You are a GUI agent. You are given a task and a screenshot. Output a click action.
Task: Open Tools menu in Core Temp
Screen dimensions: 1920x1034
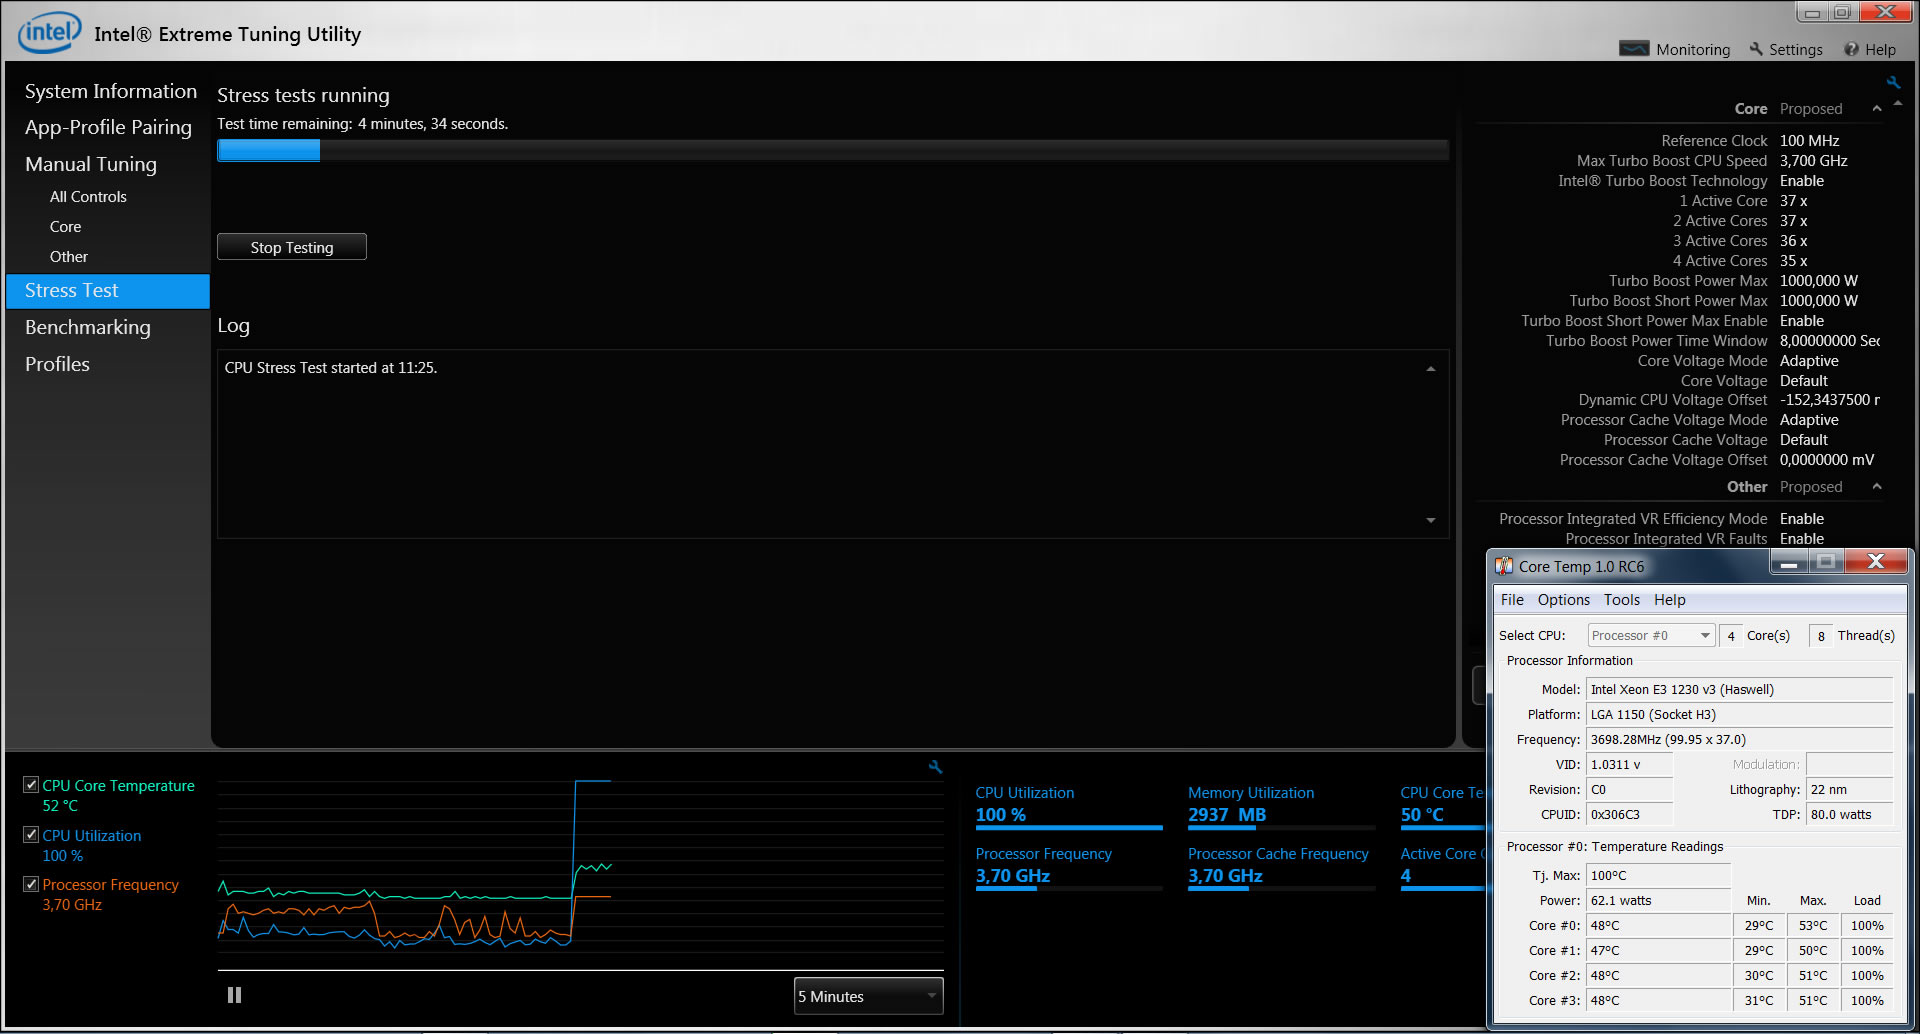pos(1622,600)
